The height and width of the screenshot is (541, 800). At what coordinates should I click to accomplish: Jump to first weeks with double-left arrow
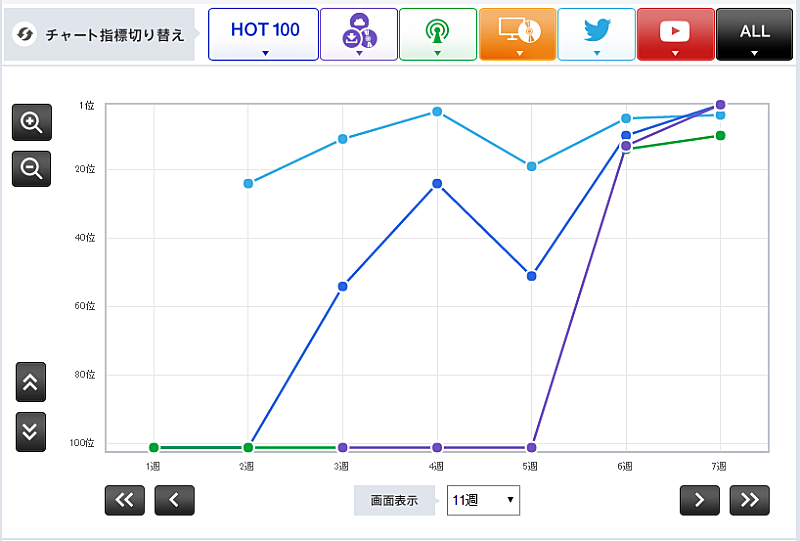(125, 500)
